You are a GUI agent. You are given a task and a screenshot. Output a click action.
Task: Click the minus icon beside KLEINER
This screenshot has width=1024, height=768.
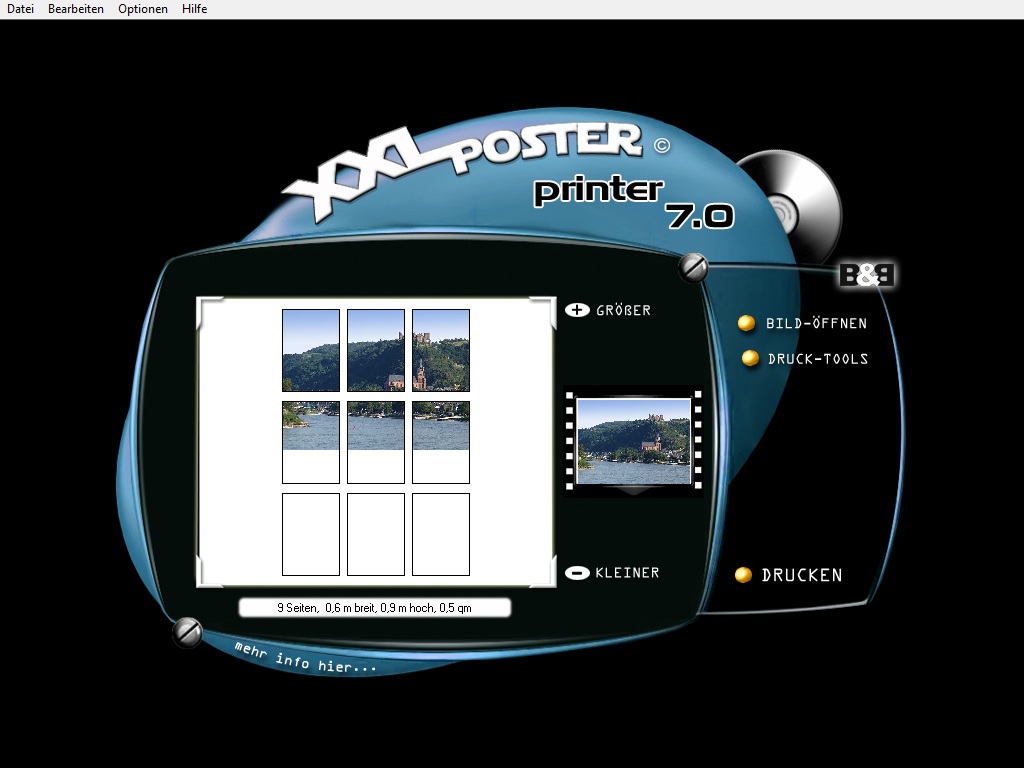577,573
